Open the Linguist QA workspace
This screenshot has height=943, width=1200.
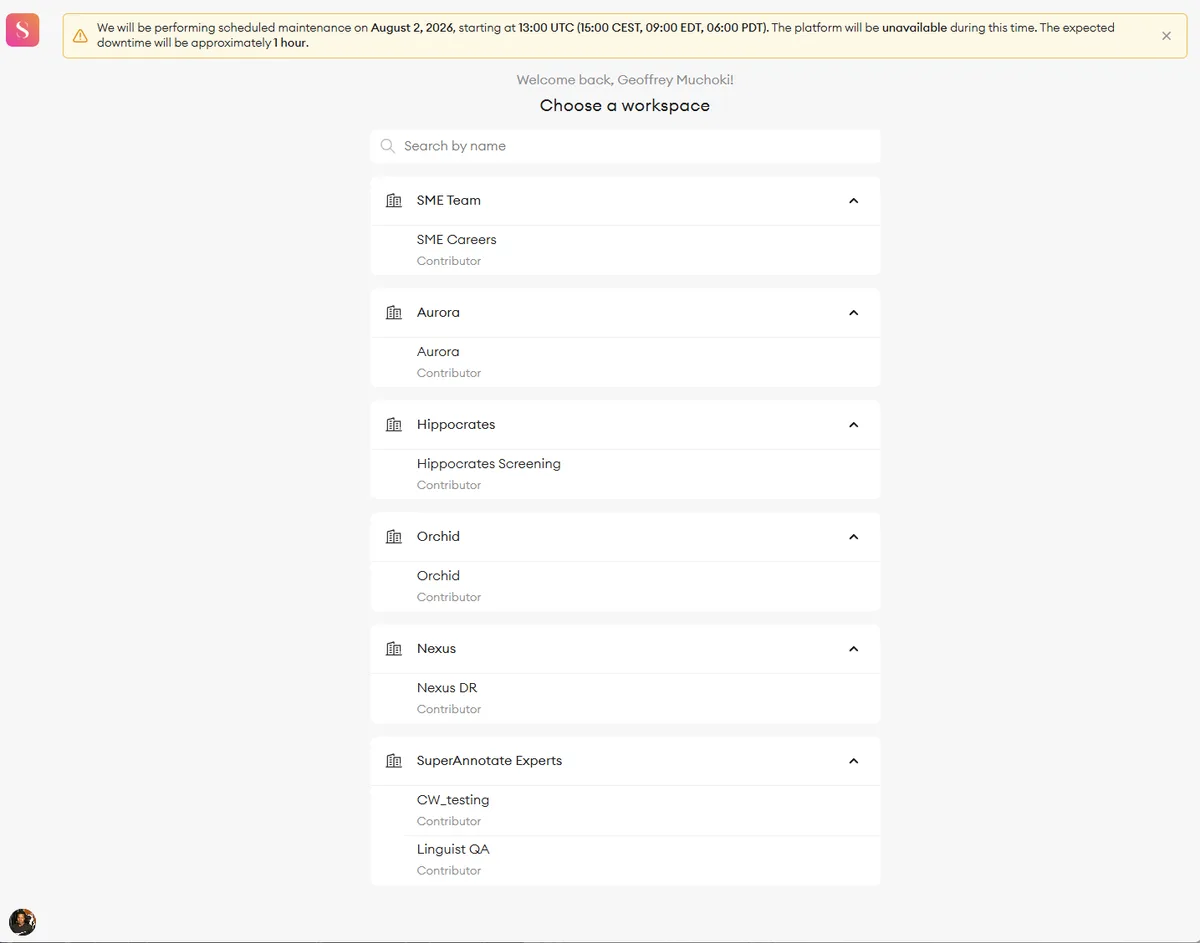(625, 860)
